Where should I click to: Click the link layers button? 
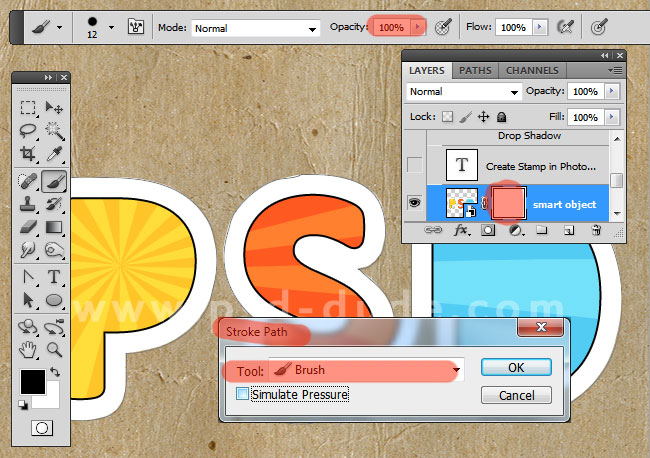(433, 230)
